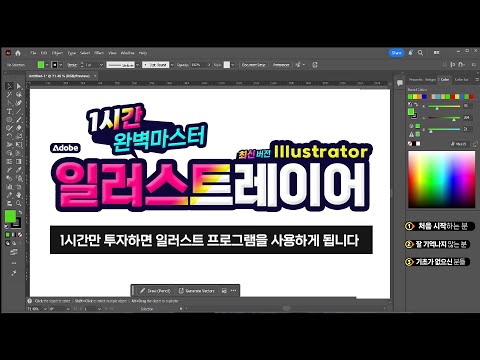Activate the green Fill box in toolbar
480x360 pixels.
10,217
